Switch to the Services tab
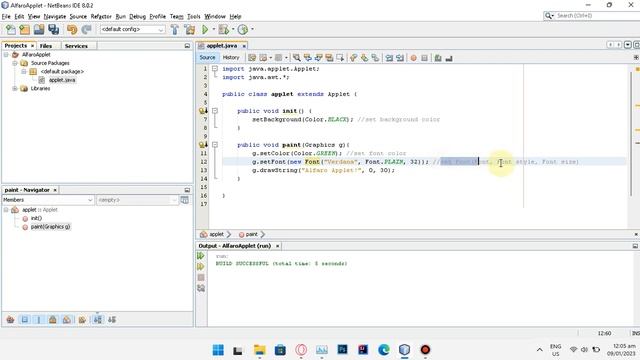The image size is (640, 360). click(76, 46)
